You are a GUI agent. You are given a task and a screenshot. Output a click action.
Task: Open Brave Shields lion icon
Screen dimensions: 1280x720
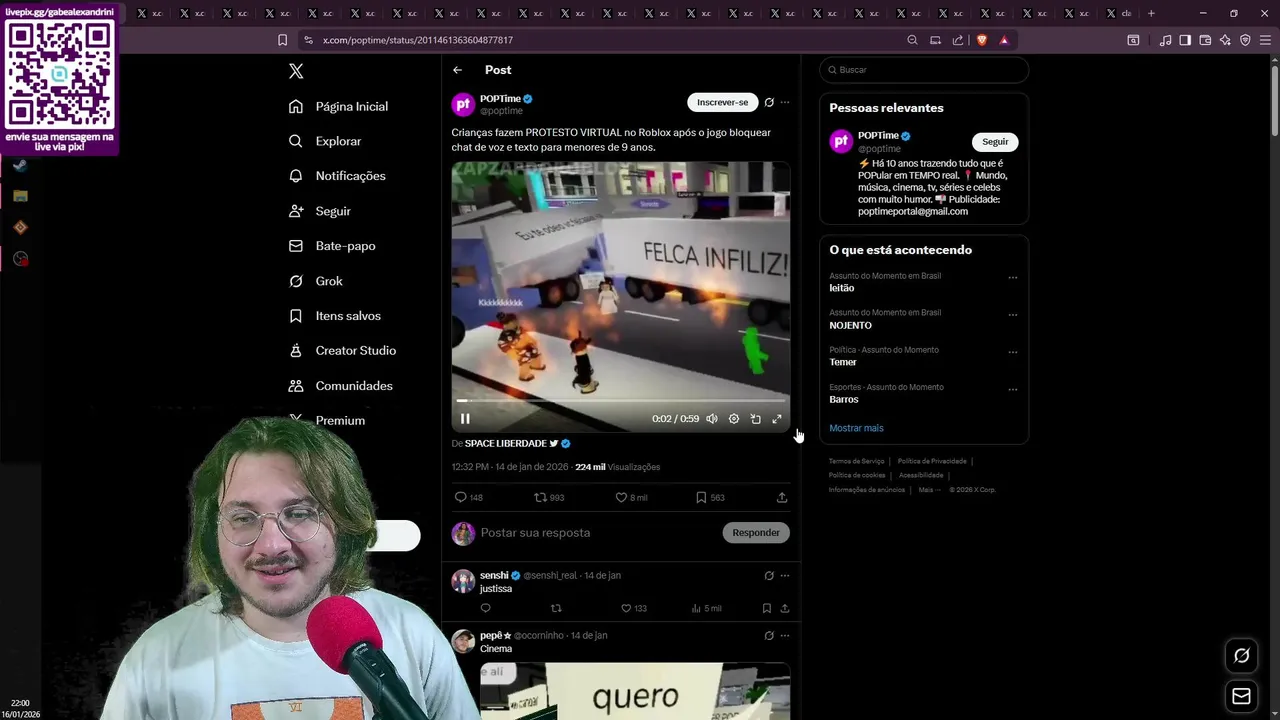[x=981, y=40]
